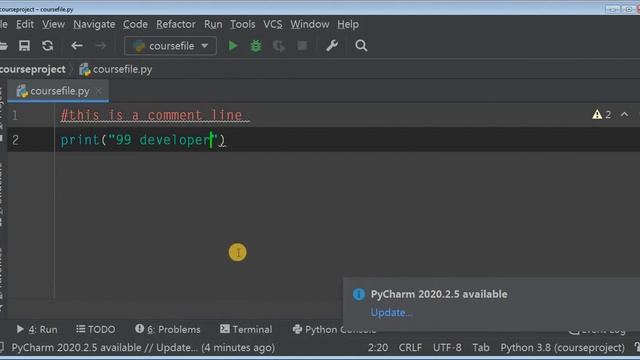Change the UTF-8 file encoding
Viewport: 640px width, 360px height.
447,348
